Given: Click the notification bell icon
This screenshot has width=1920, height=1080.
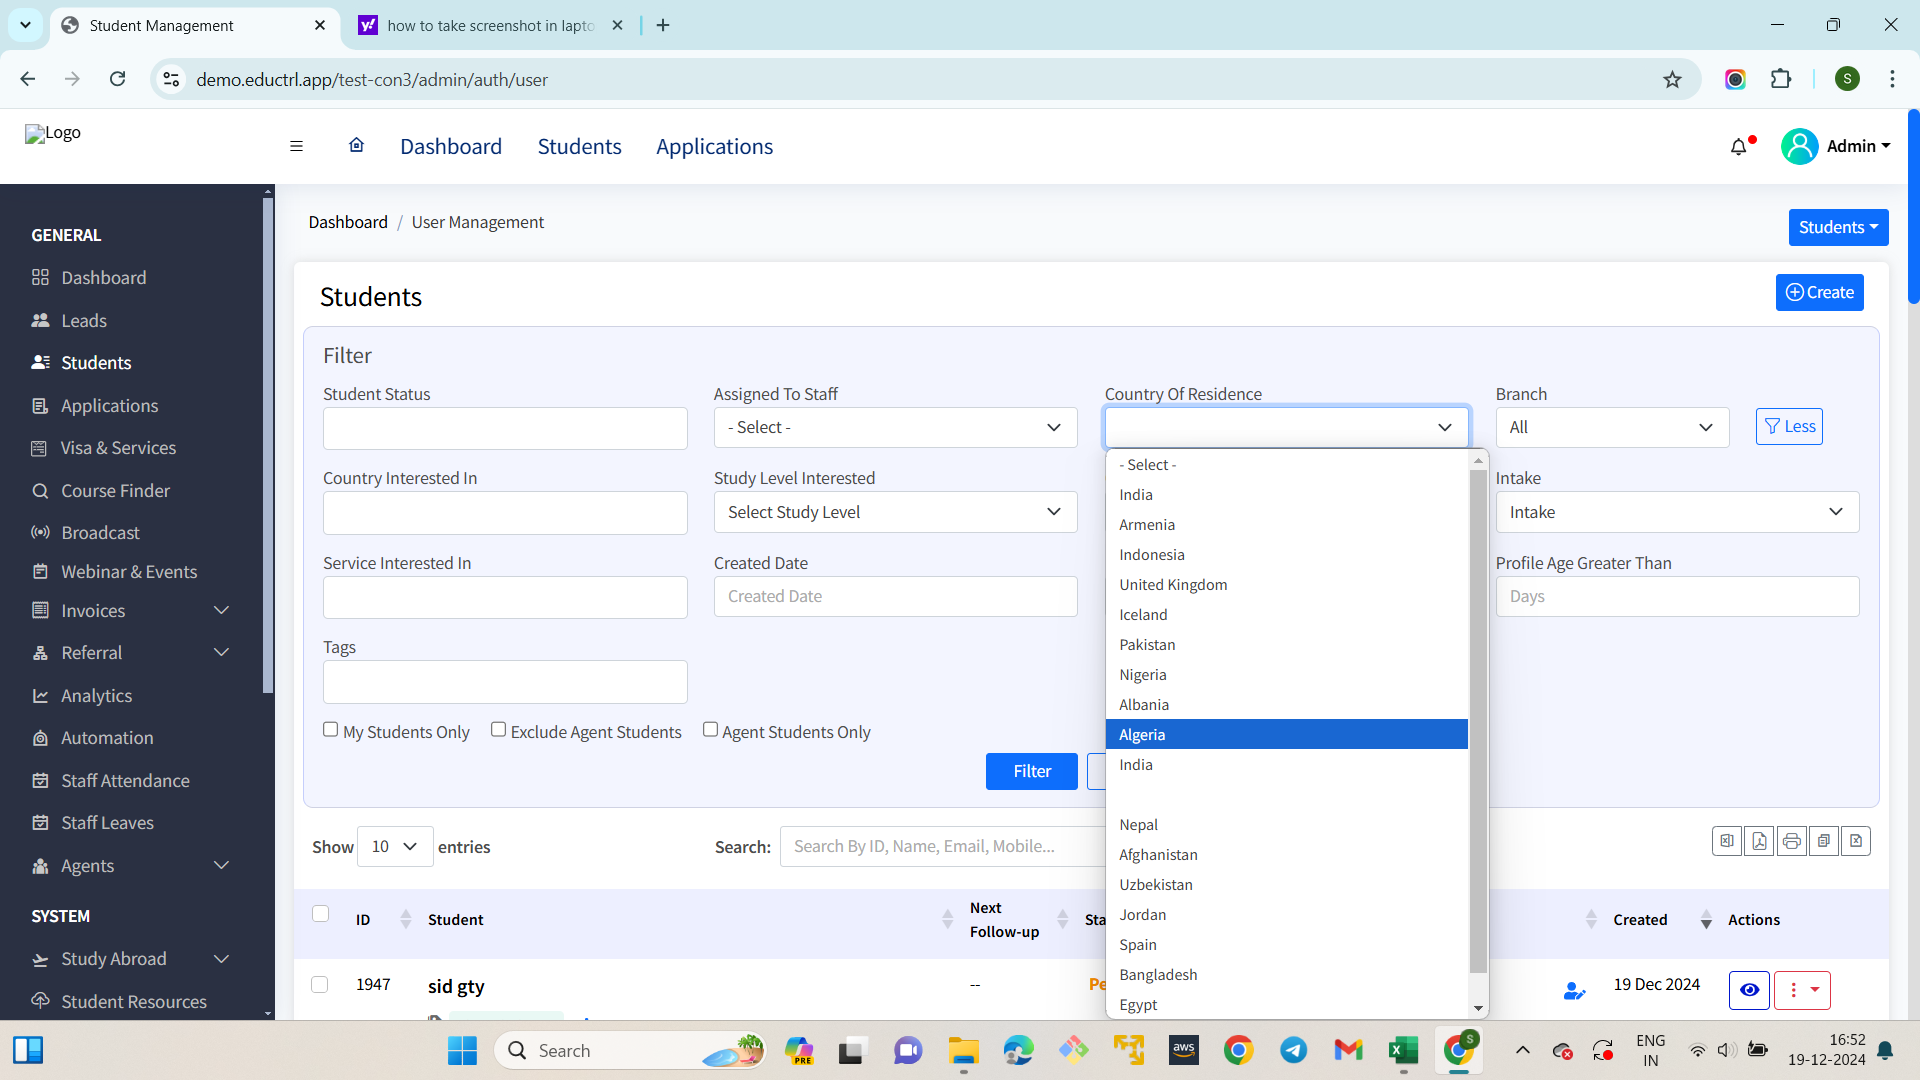Looking at the screenshot, I should pos(1739,147).
